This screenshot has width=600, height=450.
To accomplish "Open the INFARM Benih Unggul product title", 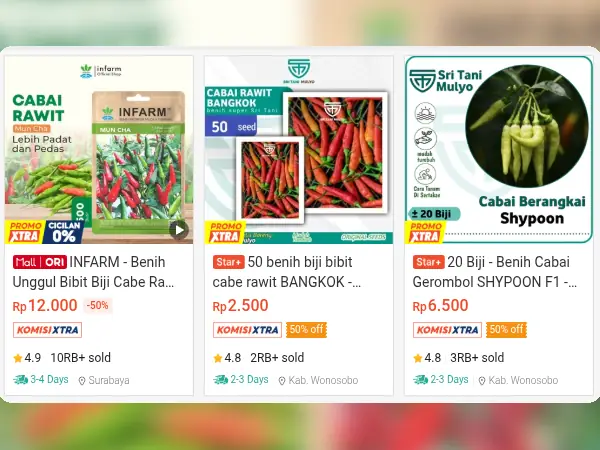I will [93, 272].
